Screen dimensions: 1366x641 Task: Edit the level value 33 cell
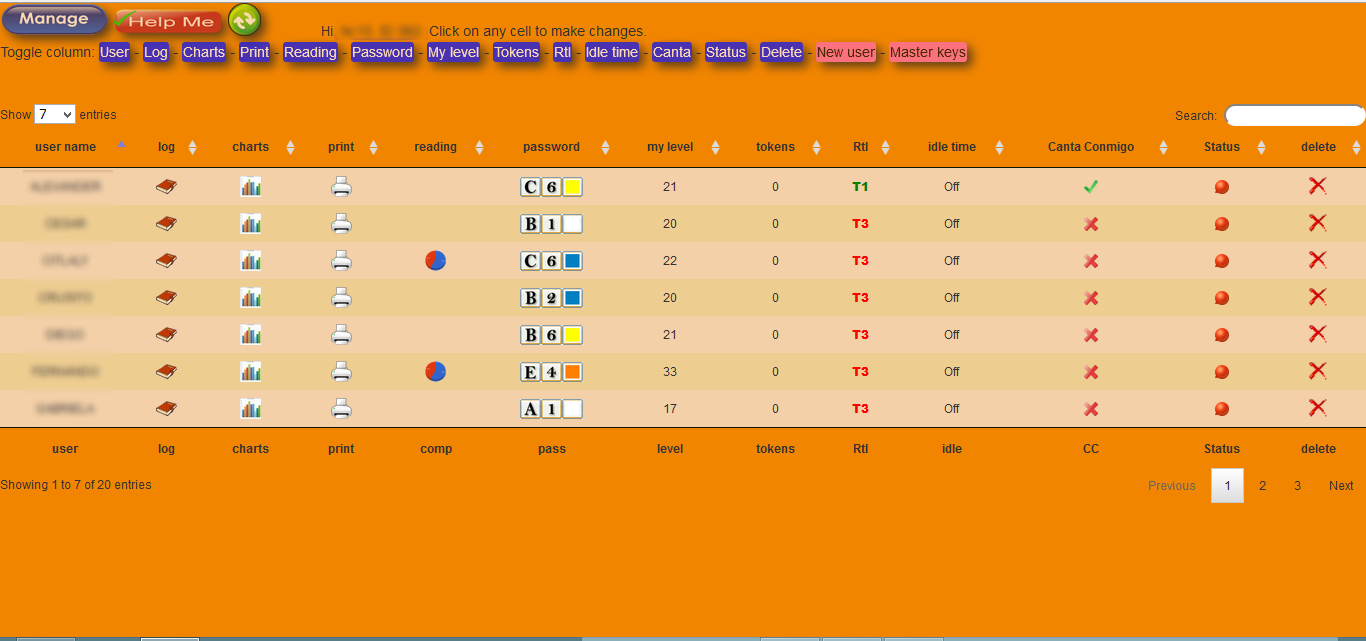pyautogui.click(x=670, y=371)
